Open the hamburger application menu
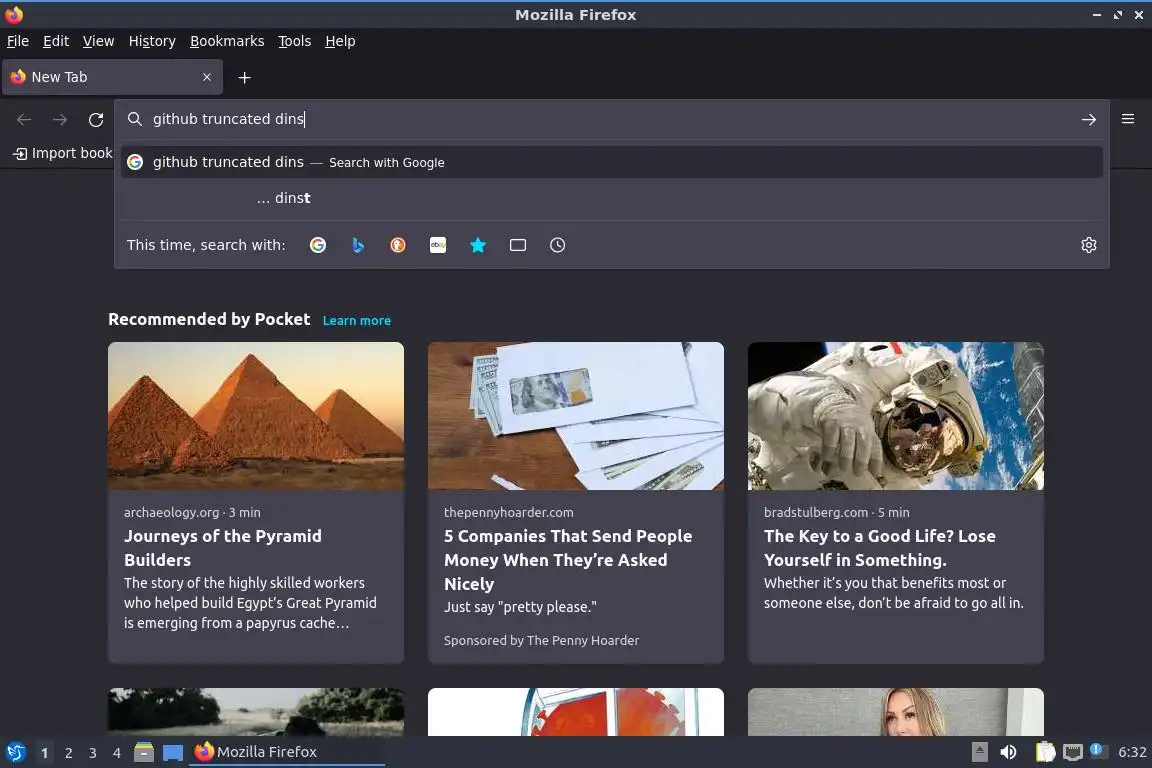 pos(1128,119)
